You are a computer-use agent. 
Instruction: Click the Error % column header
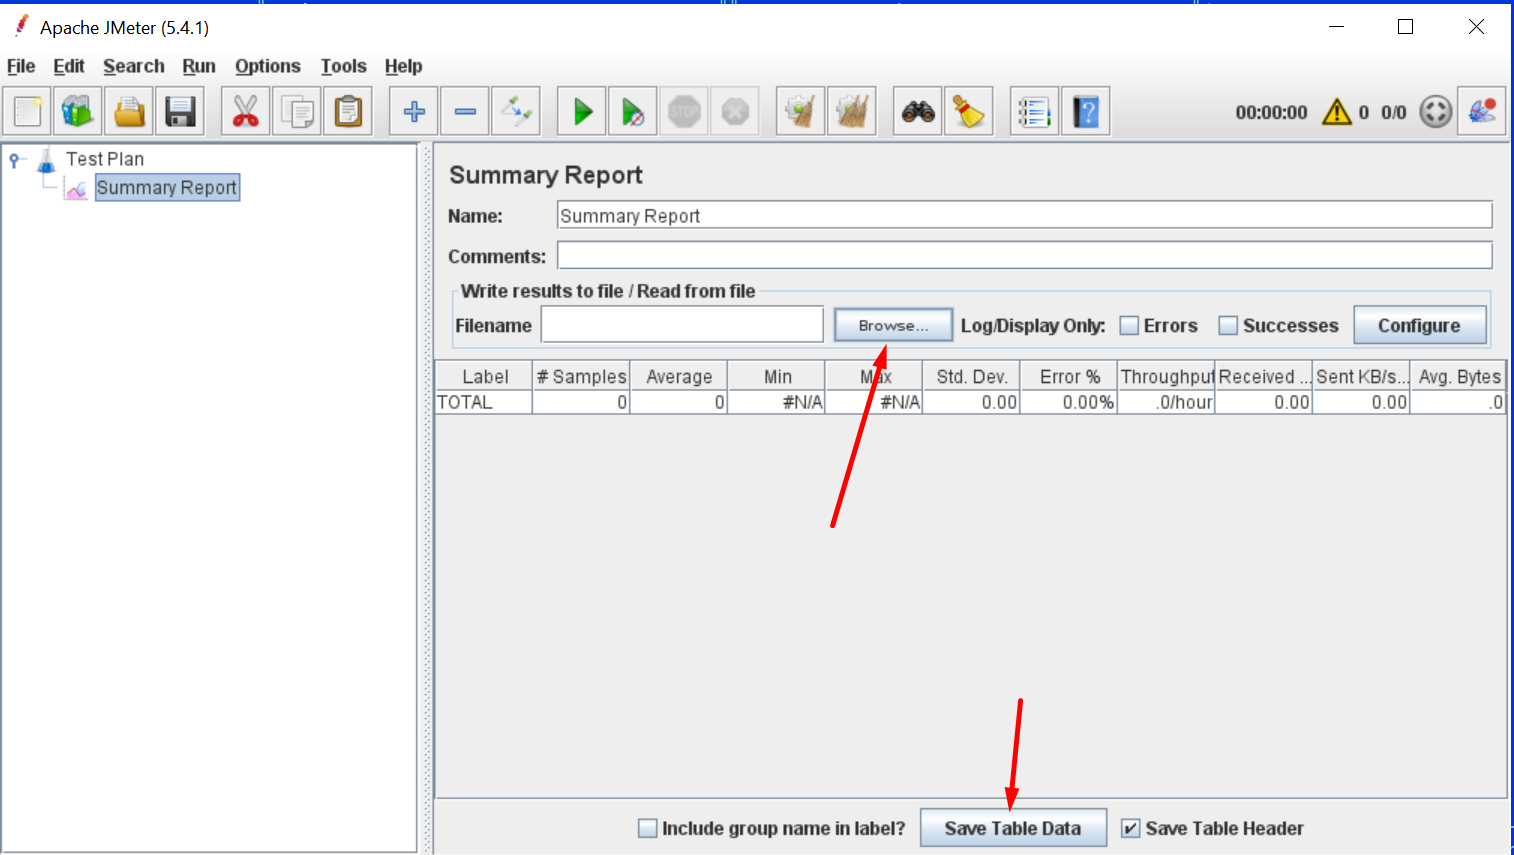(1069, 376)
